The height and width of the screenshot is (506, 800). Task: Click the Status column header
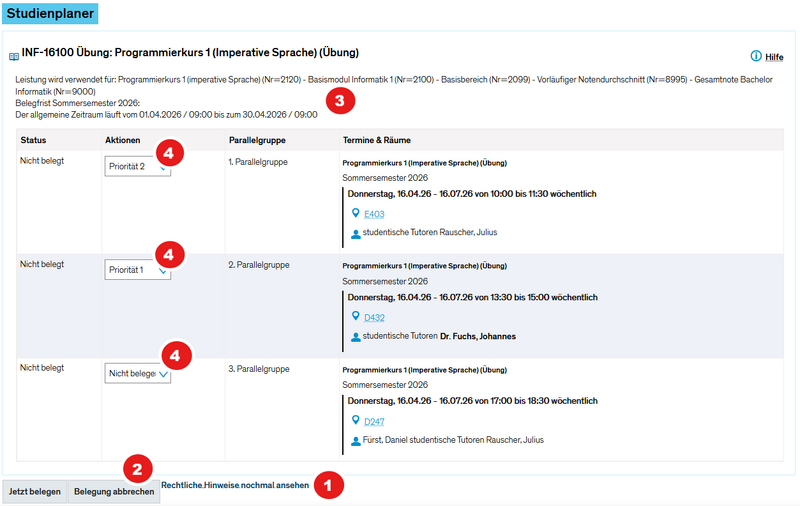click(33, 140)
